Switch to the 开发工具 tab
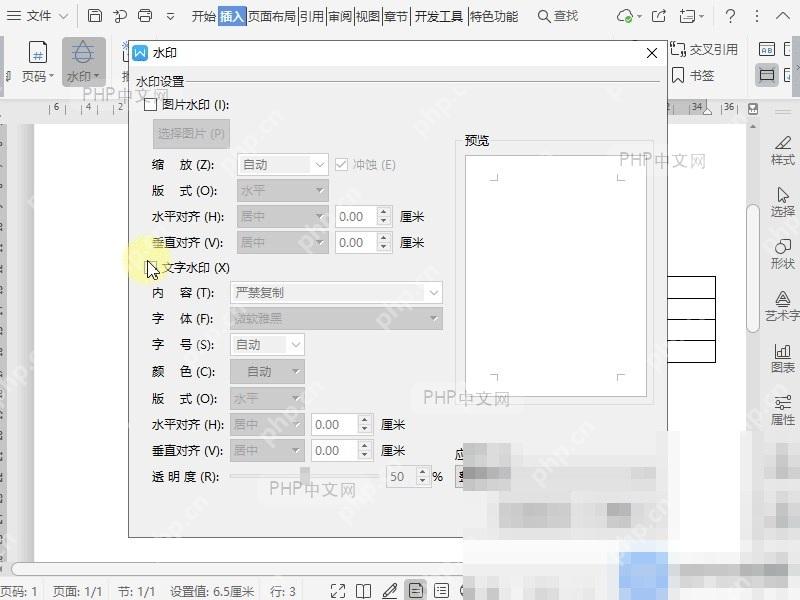The width and height of the screenshot is (800, 600). (x=438, y=17)
